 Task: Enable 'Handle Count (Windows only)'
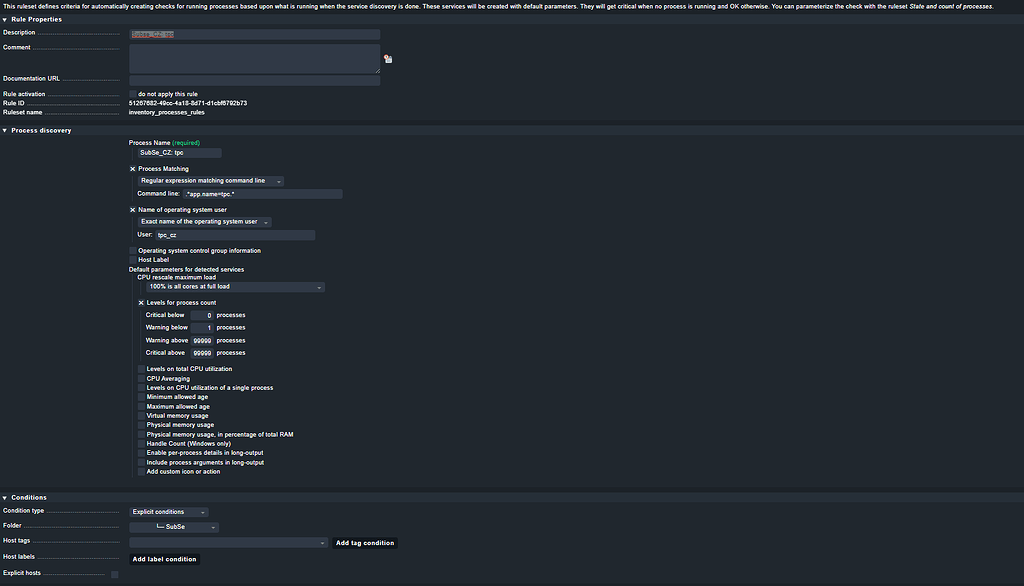pyautogui.click(x=141, y=443)
